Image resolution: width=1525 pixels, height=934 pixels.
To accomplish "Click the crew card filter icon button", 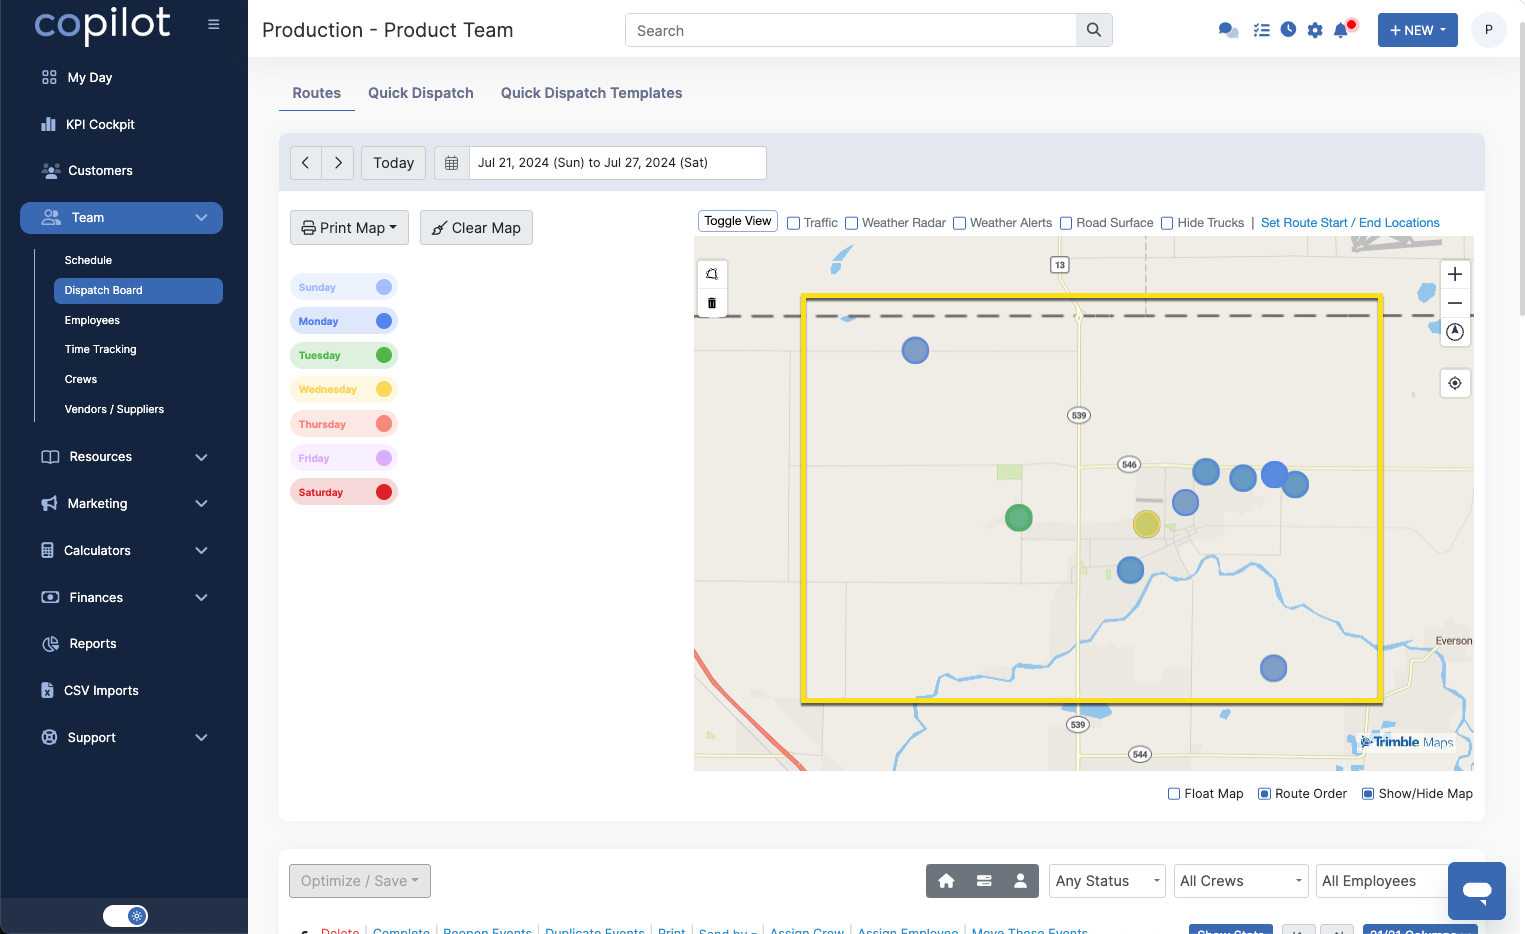I will pos(984,881).
